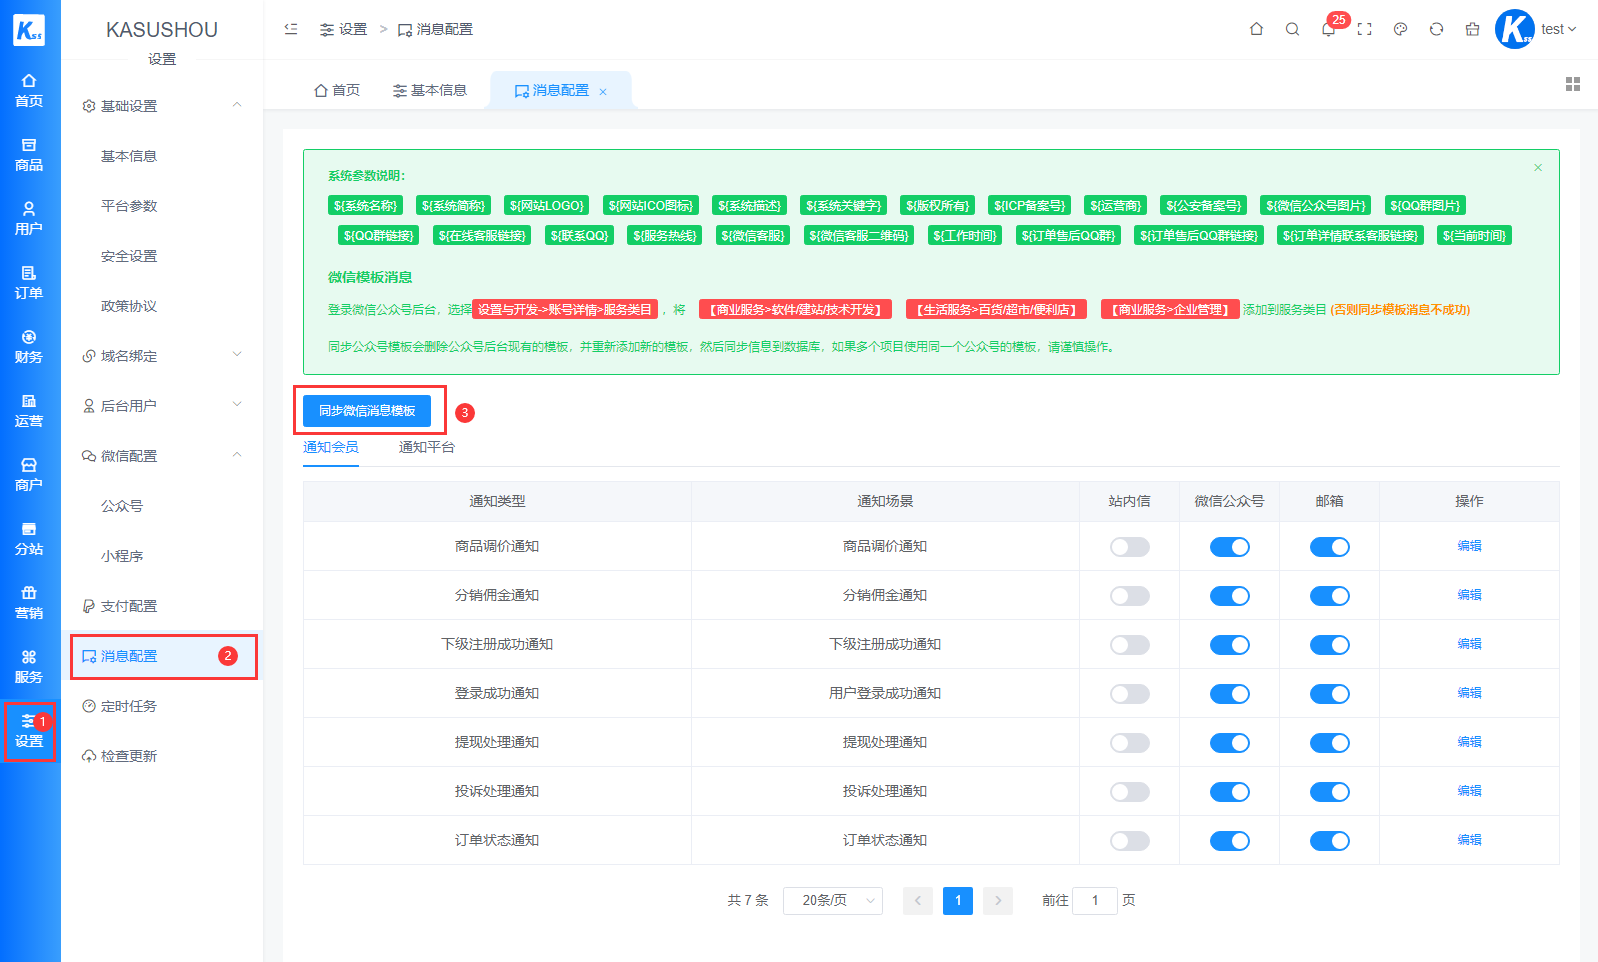Viewport: 1598px width, 962px height.
Task: Edit the 投诉处理通知 row
Action: click(1469, 791)
